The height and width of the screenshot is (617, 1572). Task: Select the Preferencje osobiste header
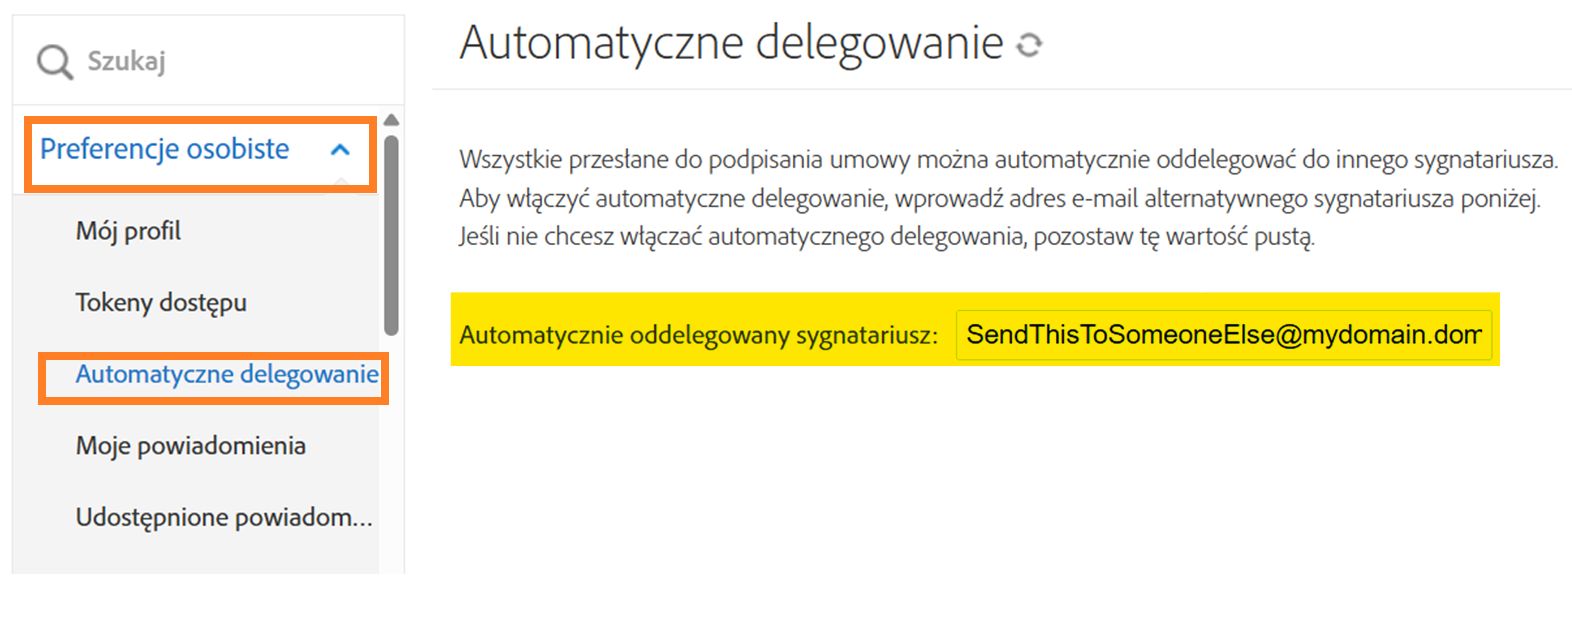(165, 150)
